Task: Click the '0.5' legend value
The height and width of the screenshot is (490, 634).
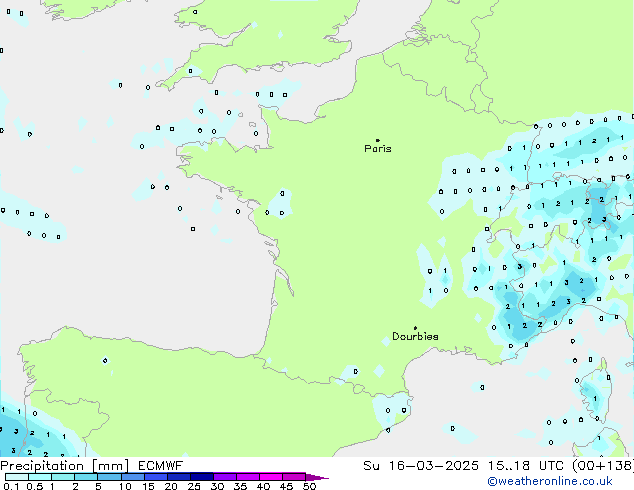Action: [35, 486]
